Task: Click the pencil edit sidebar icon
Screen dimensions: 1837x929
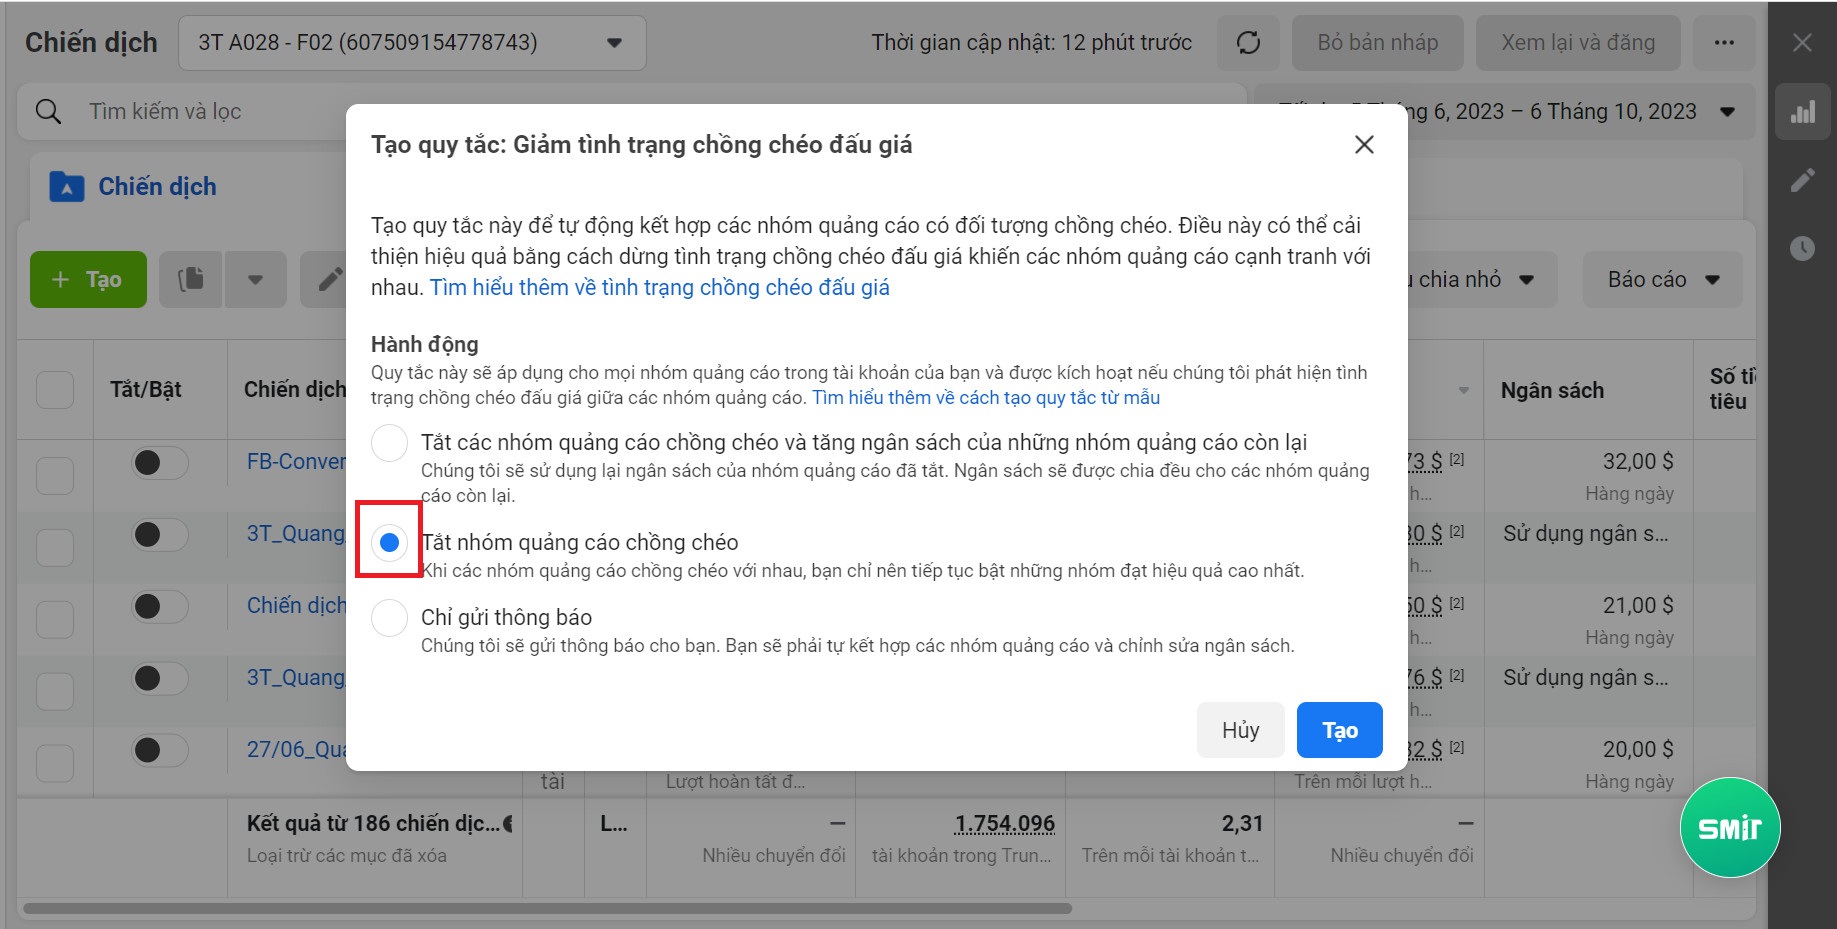Action: click(1803, 180)
